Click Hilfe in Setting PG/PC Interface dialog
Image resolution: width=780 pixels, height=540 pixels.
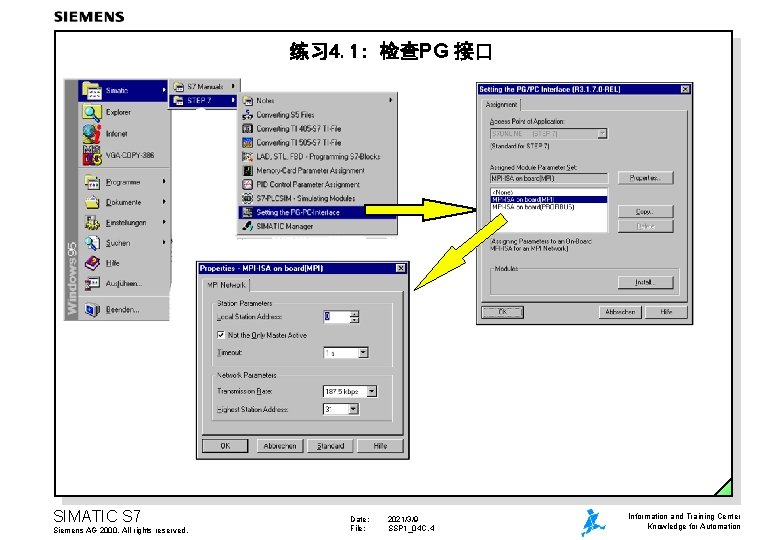point(666,312)
